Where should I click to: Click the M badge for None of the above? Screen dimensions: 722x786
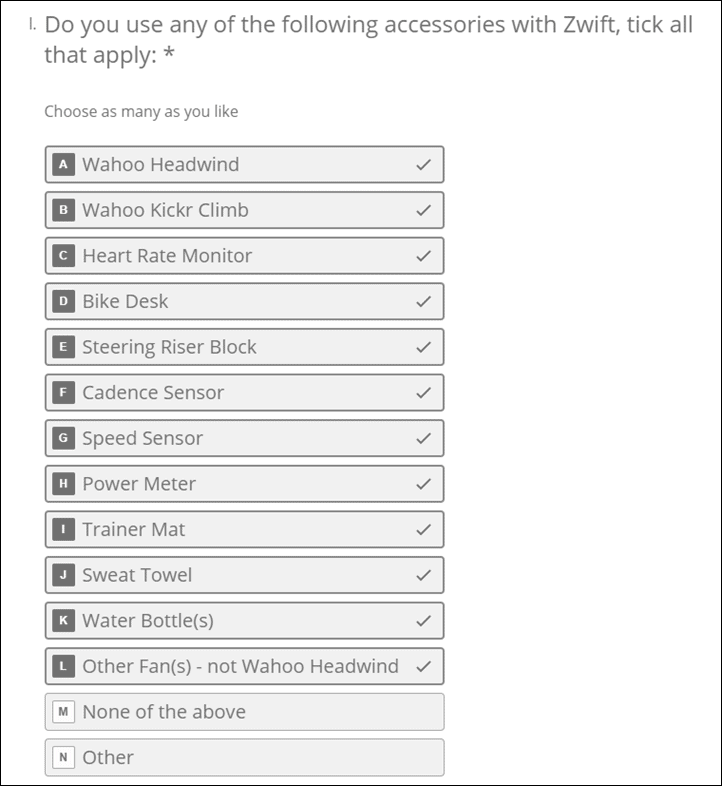[x=63, y=712]
